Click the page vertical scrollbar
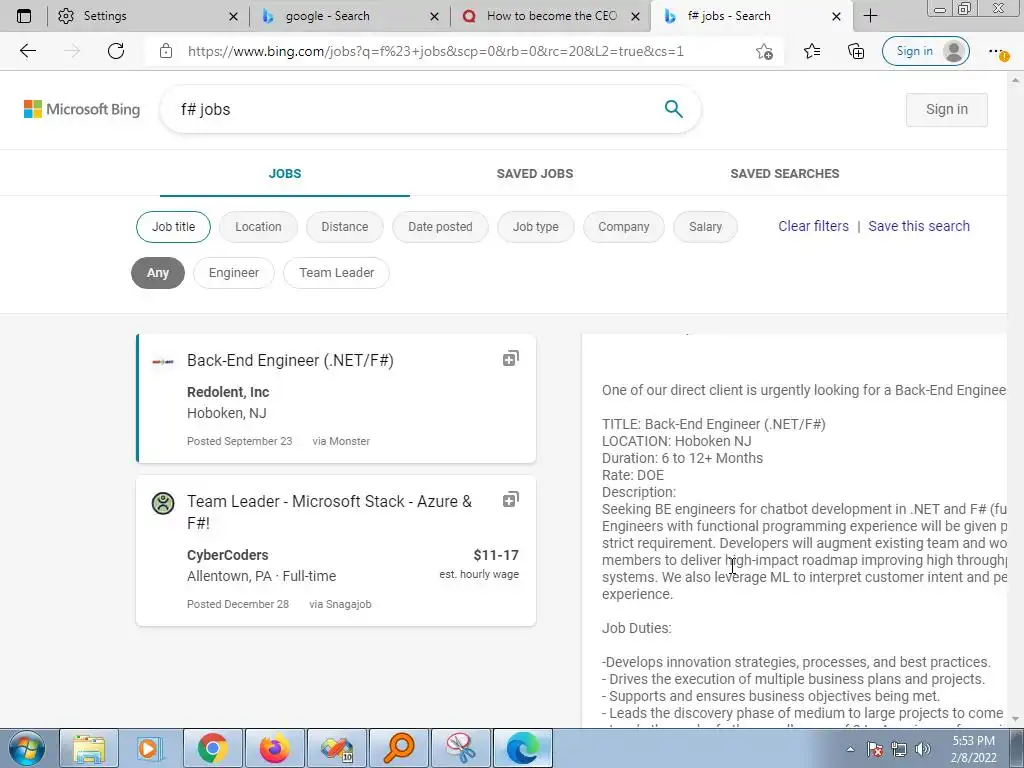The width and height of the screenshot is (1024, 768). 1016,398
